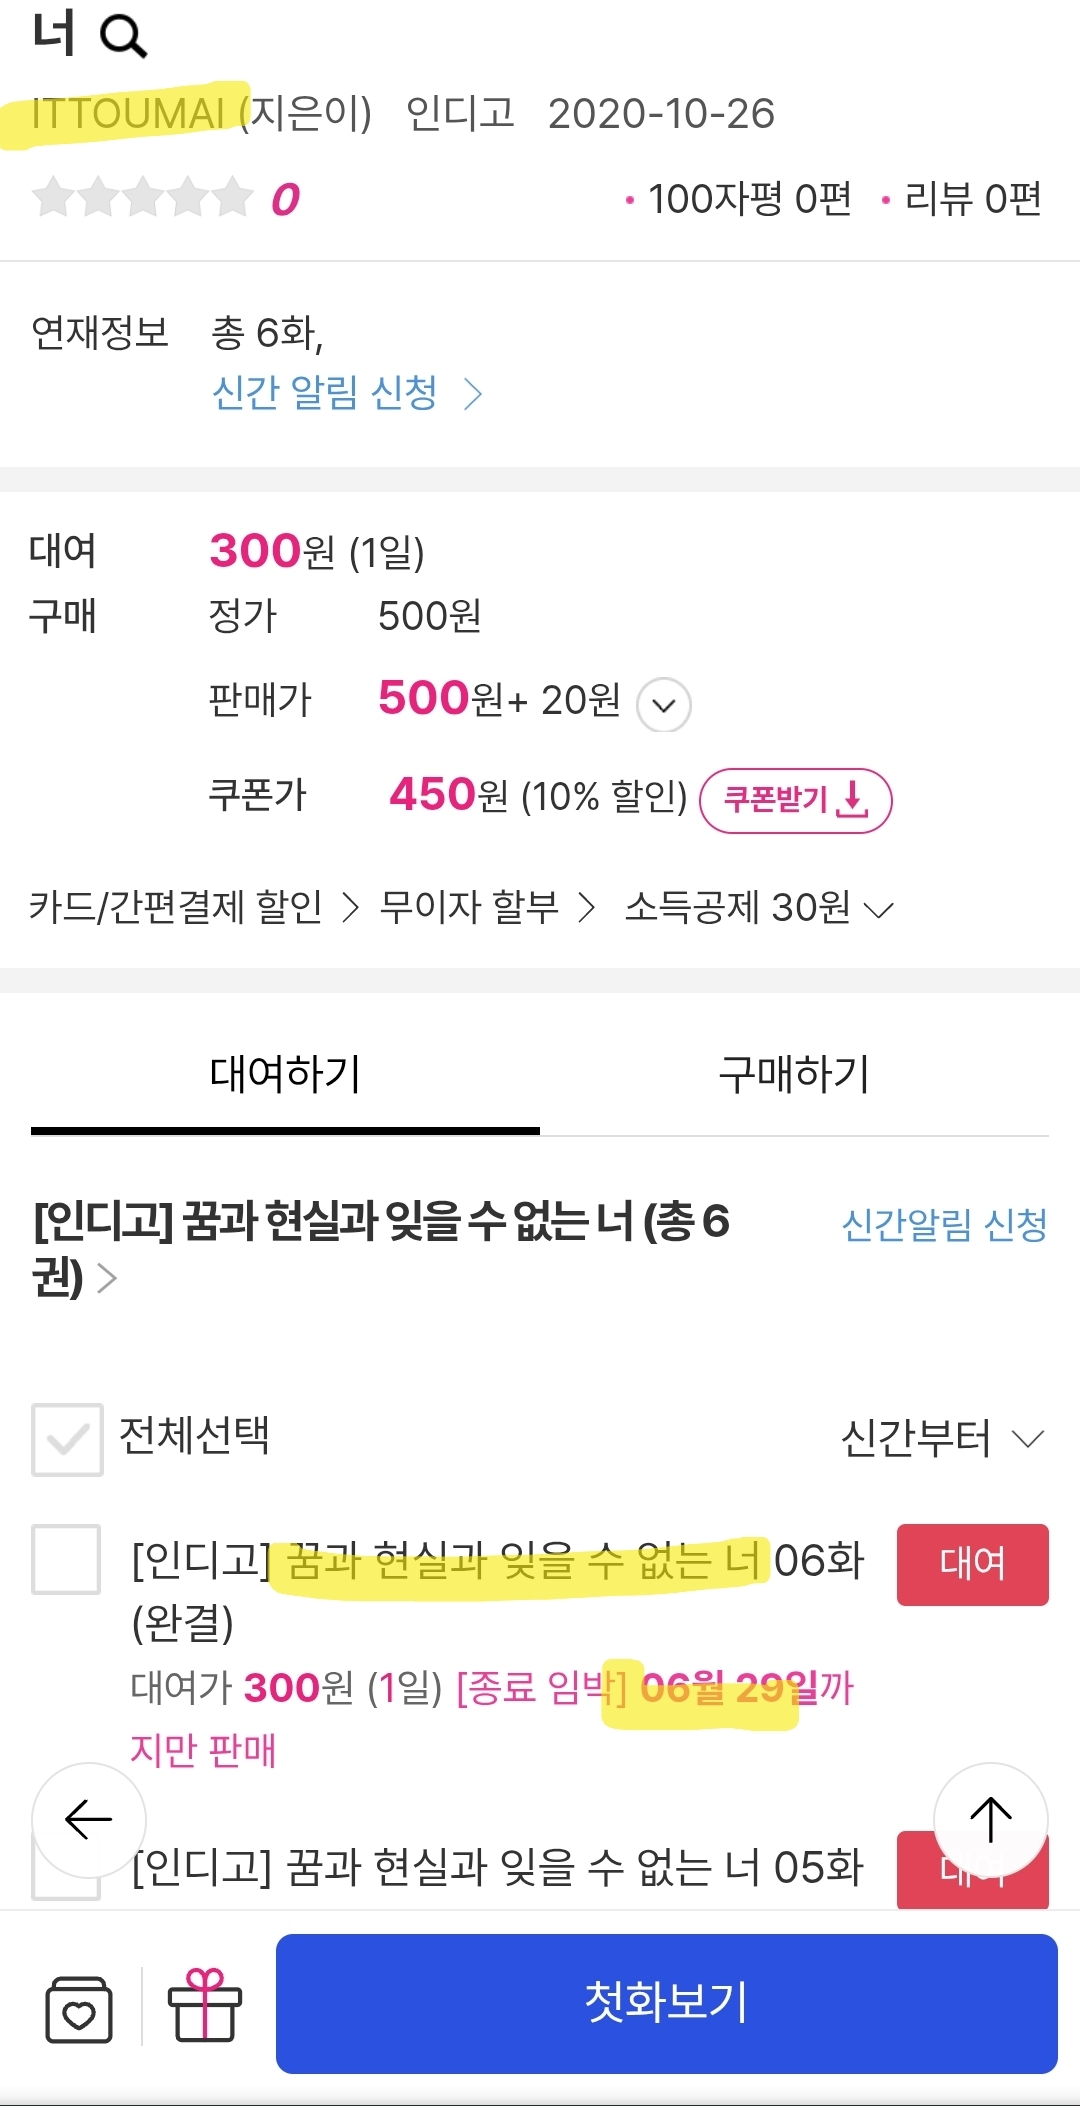Screen dimensions: 1080x2106
Task: Download coupon via 쿠폰받기 button
Action: [x=795, y=800]
